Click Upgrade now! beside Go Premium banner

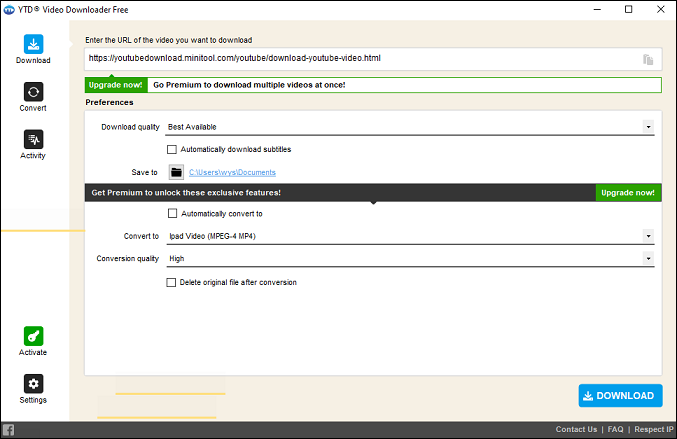coord(116,85)
